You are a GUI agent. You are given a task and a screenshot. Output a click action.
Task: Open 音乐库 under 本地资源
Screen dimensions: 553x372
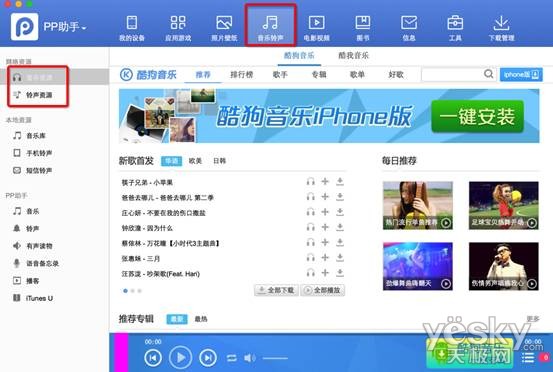pos(36,136)
